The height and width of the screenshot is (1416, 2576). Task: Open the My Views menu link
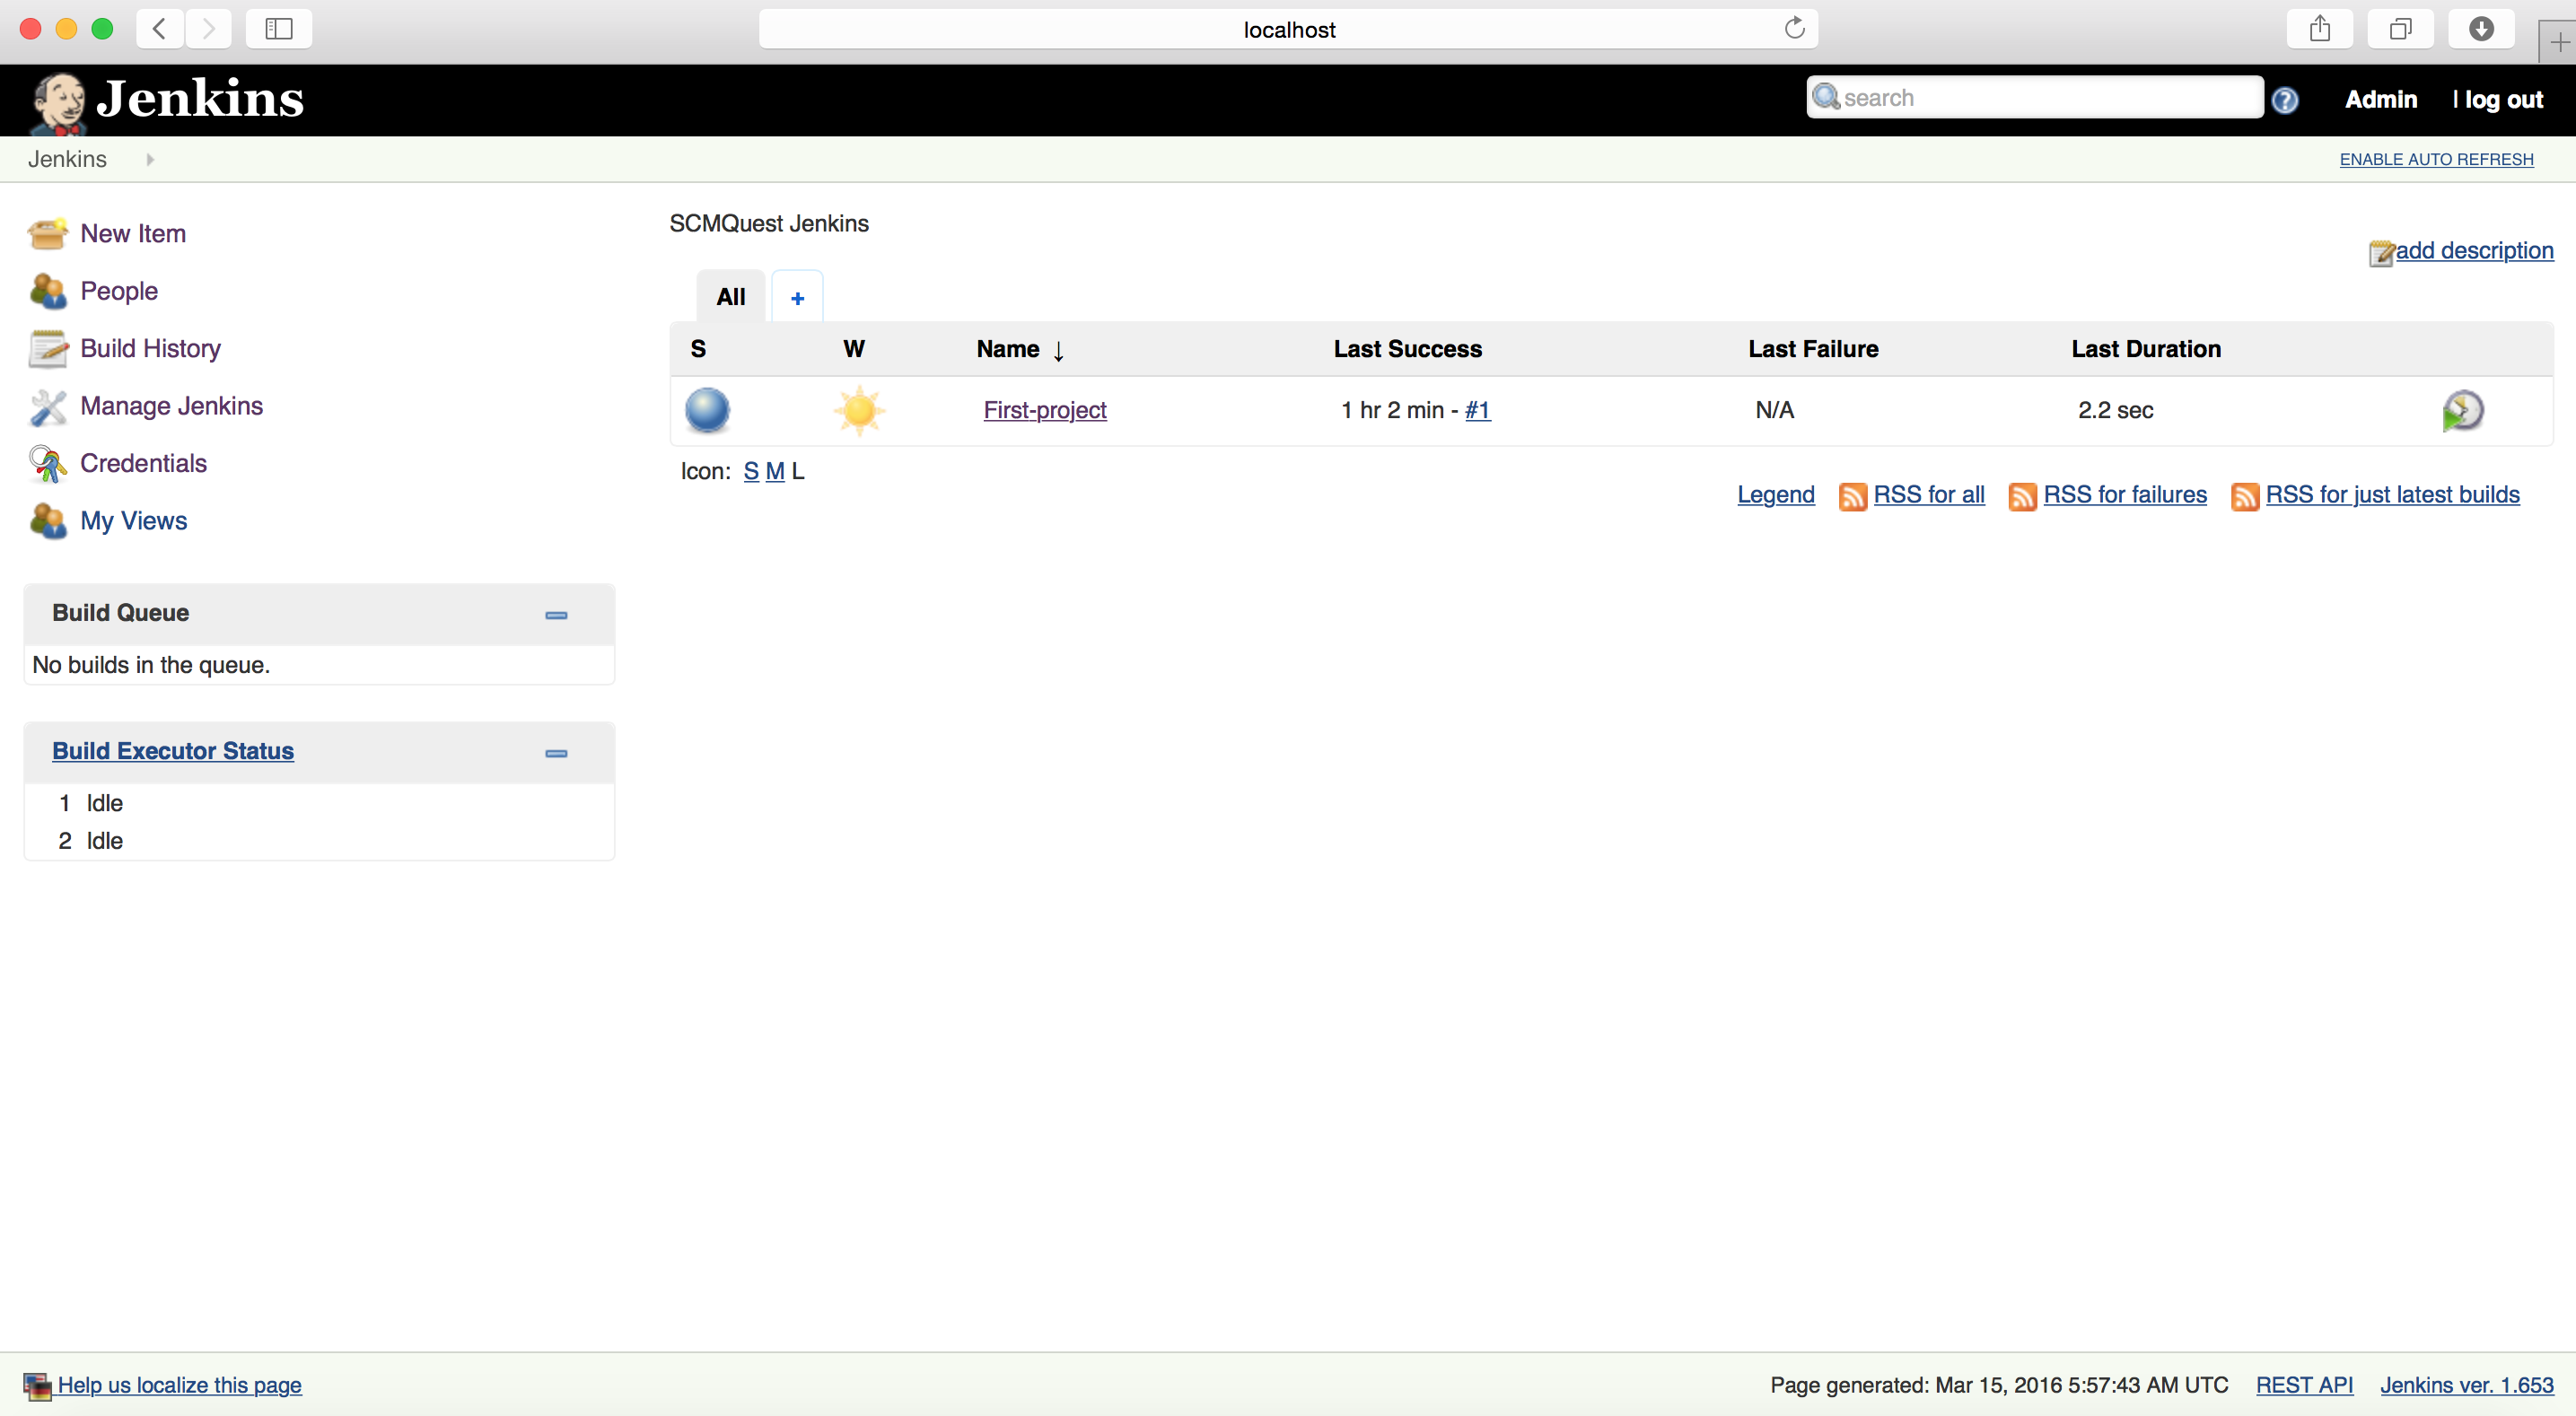pyautogui.click(x=133, y=521)
